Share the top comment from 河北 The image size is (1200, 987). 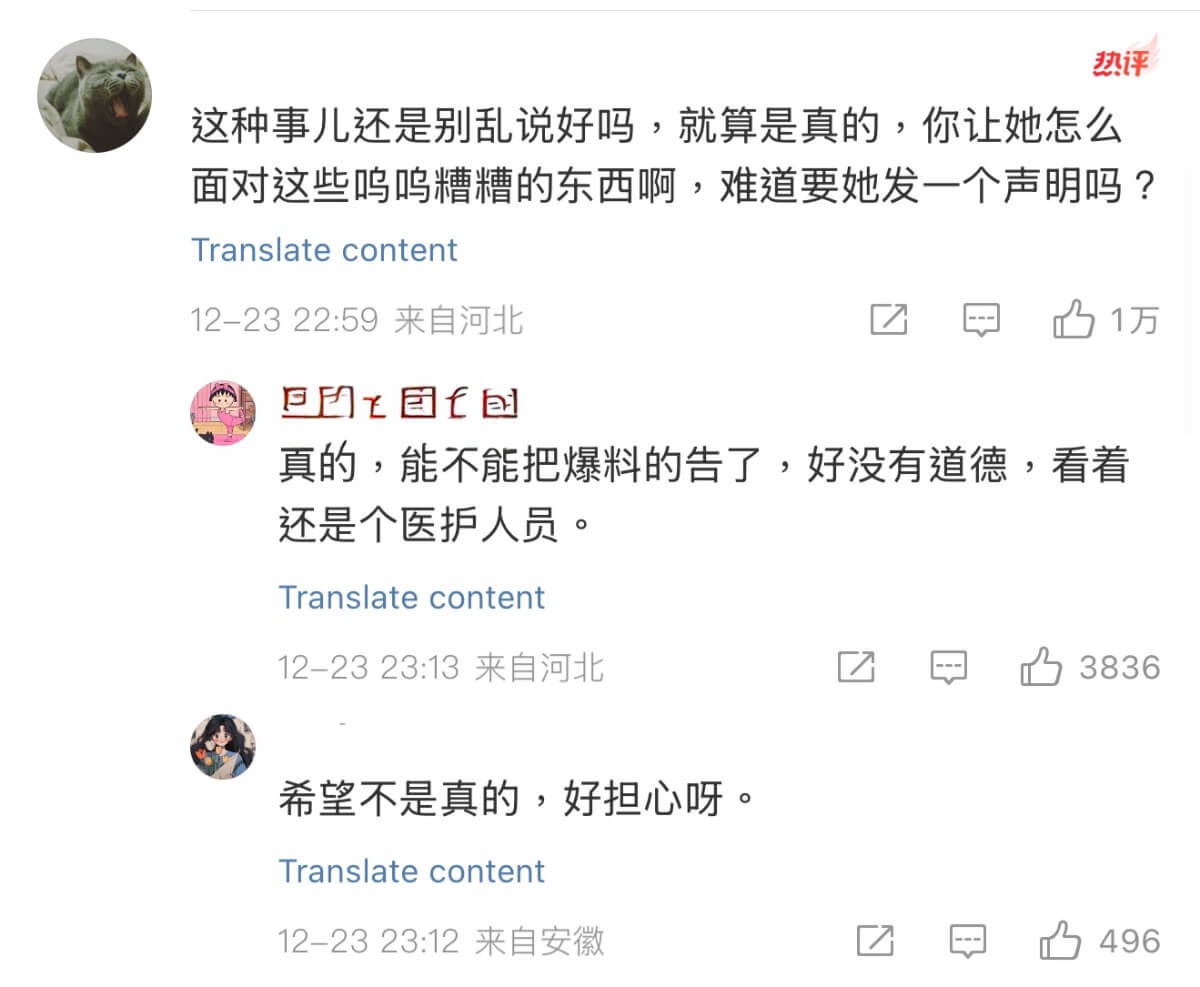click(x=889, y=320)
